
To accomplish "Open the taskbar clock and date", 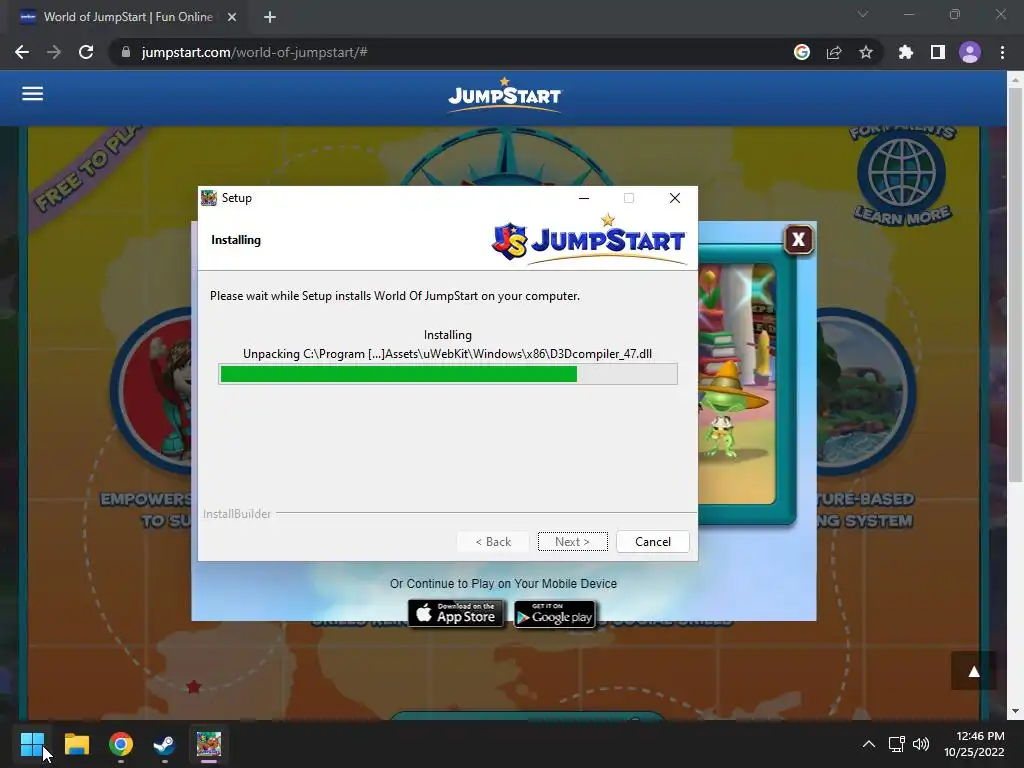I will (974, 744).
